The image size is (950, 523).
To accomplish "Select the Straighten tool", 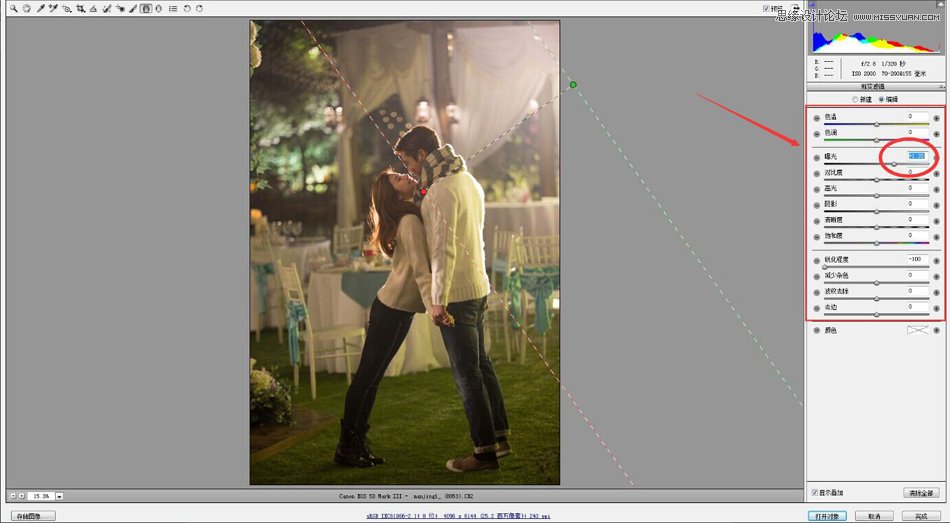I will point(93,8).
